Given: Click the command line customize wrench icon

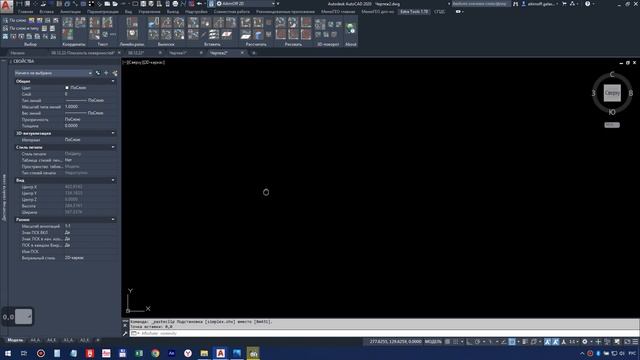Looking at the screenshot, I should coord(125,333).
